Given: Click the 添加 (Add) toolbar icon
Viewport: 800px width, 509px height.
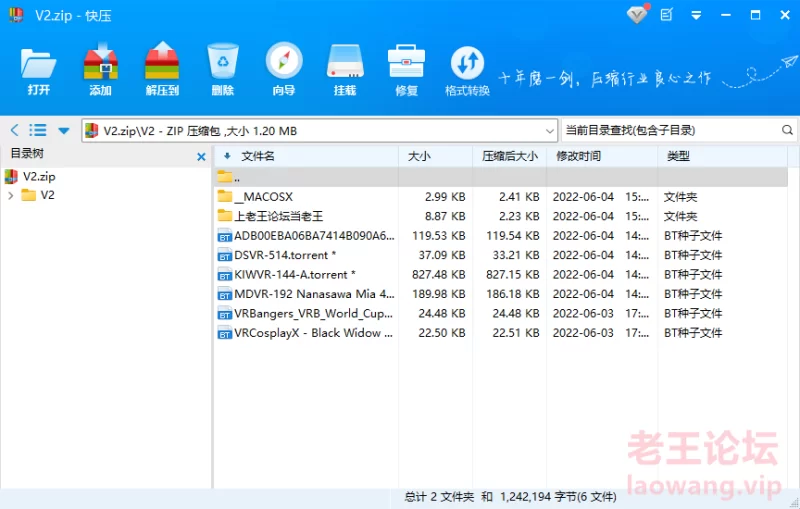Looking at the screenshot, I should (x=101, y=70).
